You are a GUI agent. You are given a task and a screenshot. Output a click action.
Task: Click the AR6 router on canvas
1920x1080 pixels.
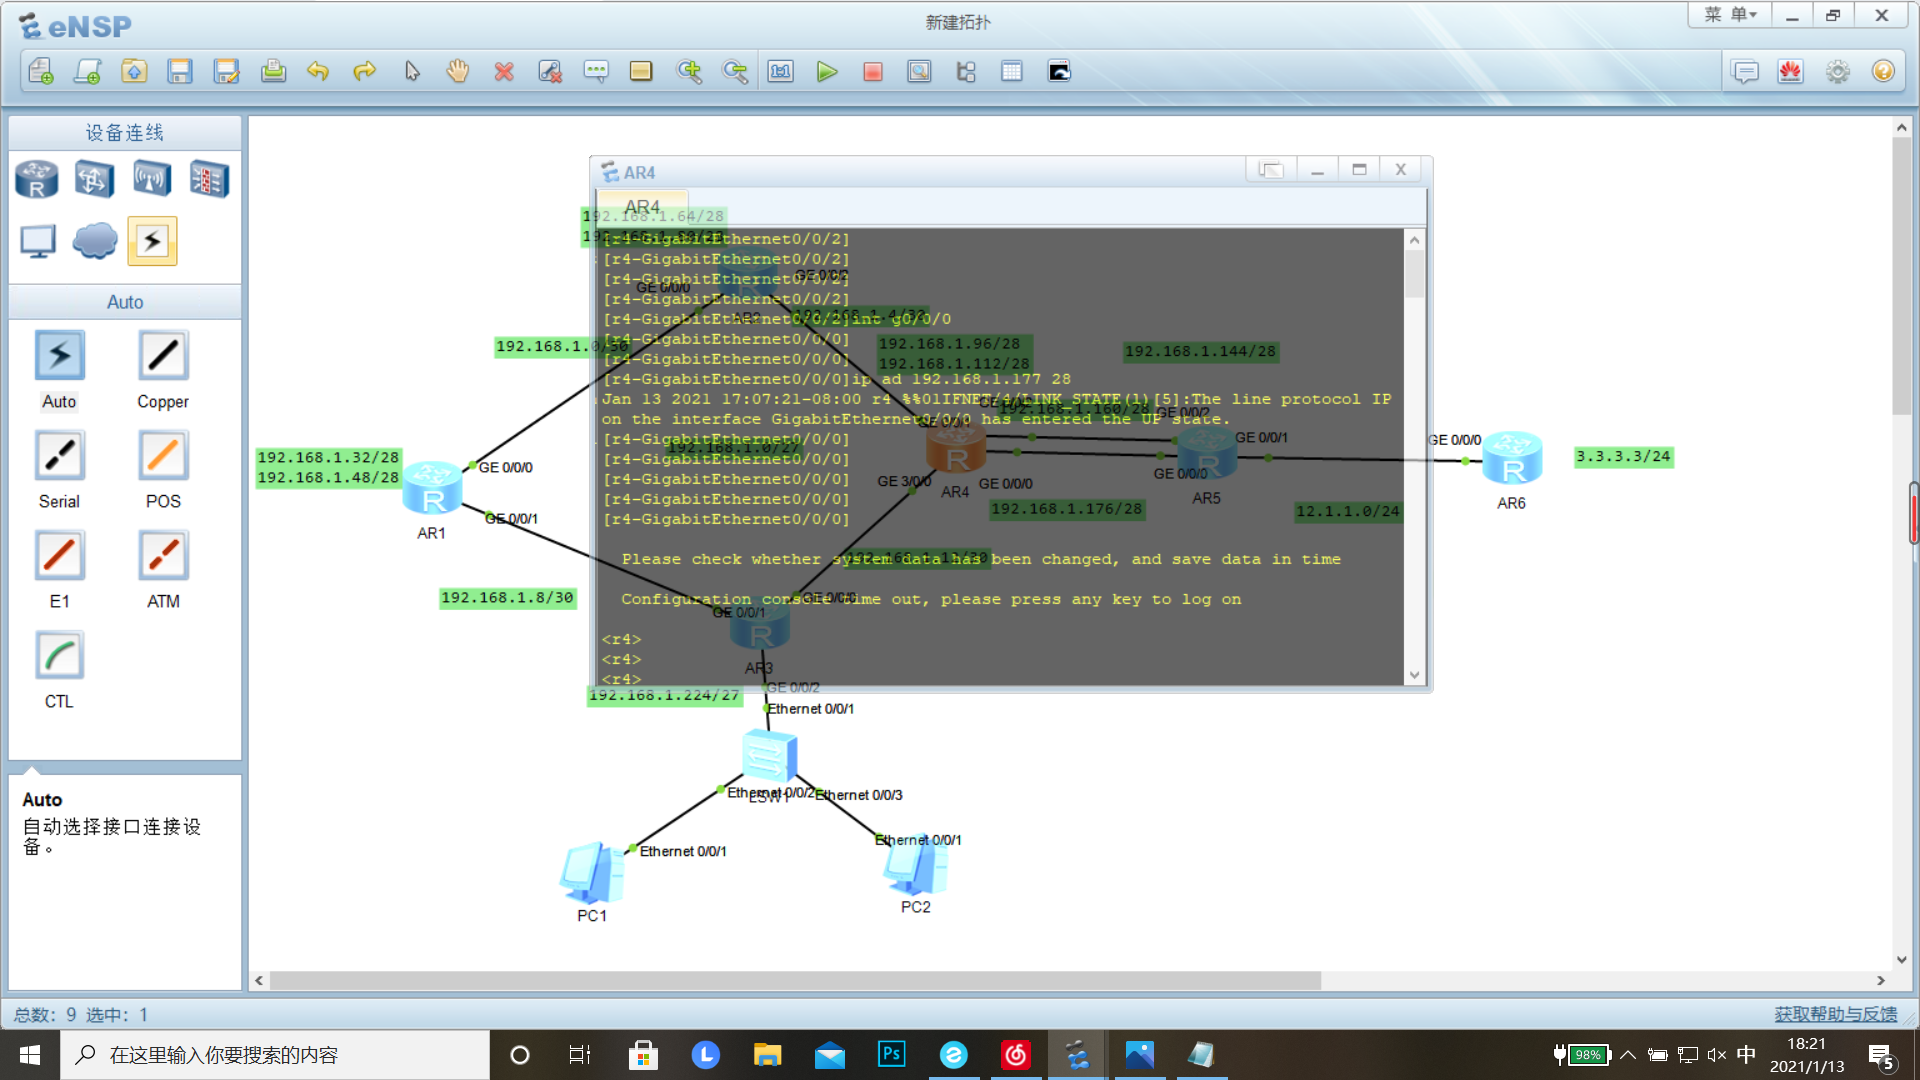(1511, 459)
